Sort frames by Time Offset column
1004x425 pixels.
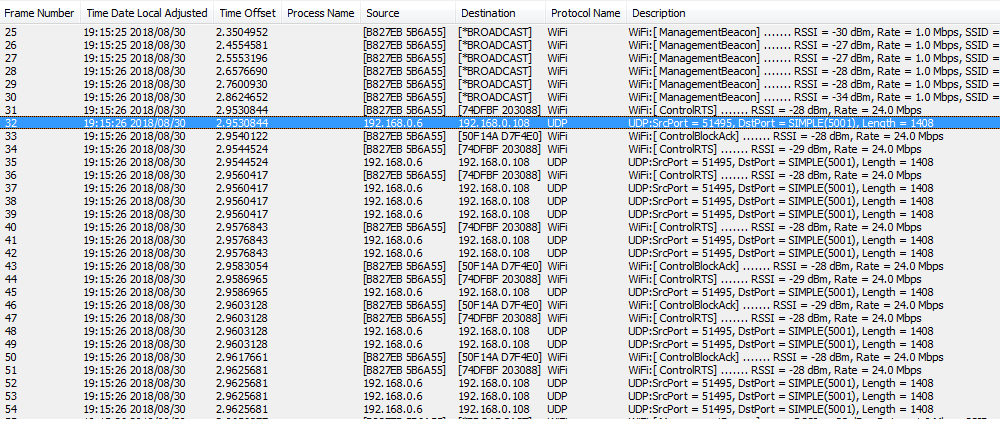click(246, 13)
